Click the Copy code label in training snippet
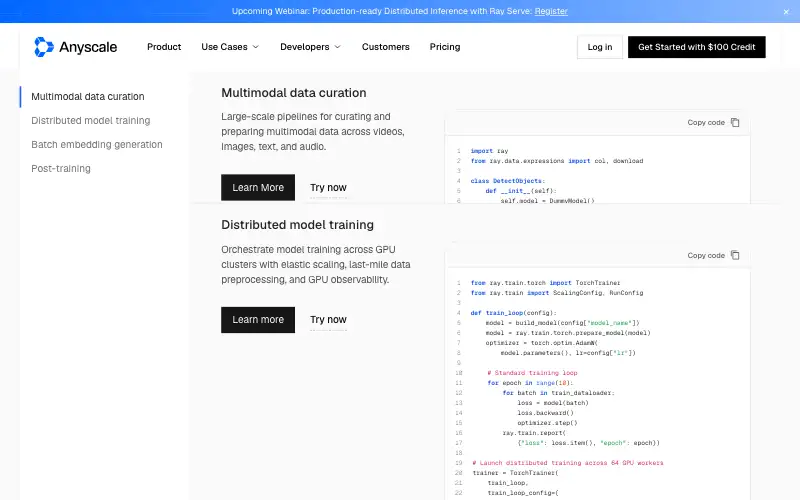 706,255
